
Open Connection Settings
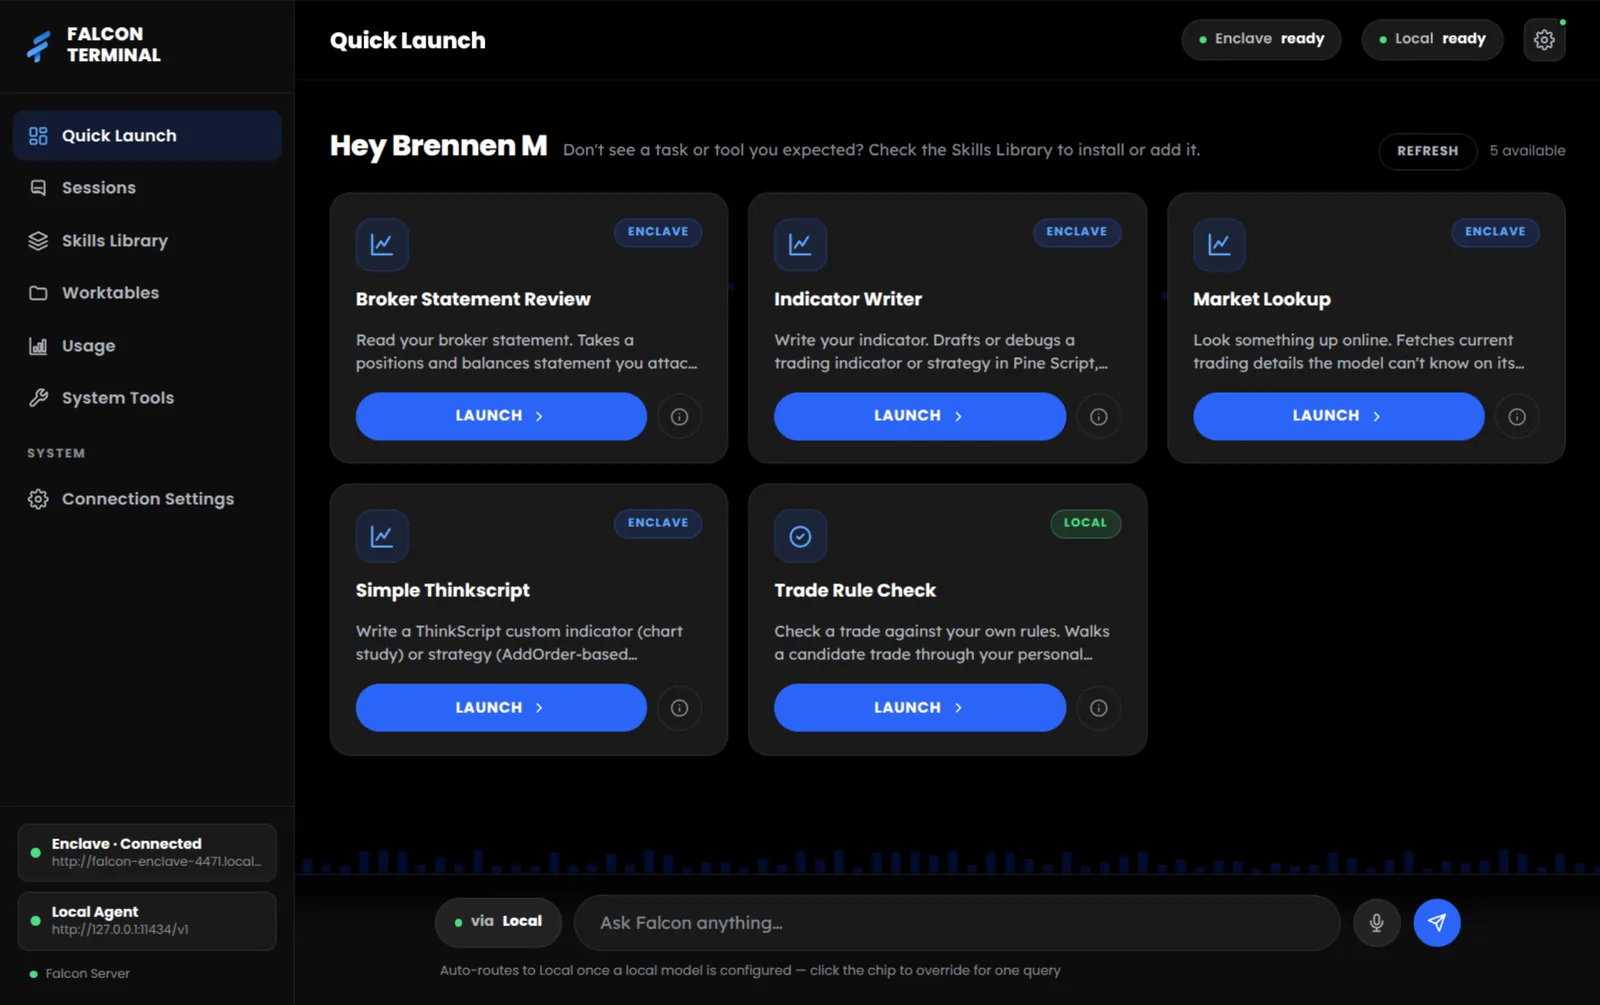pyautogui.click(x=147, y=499)
